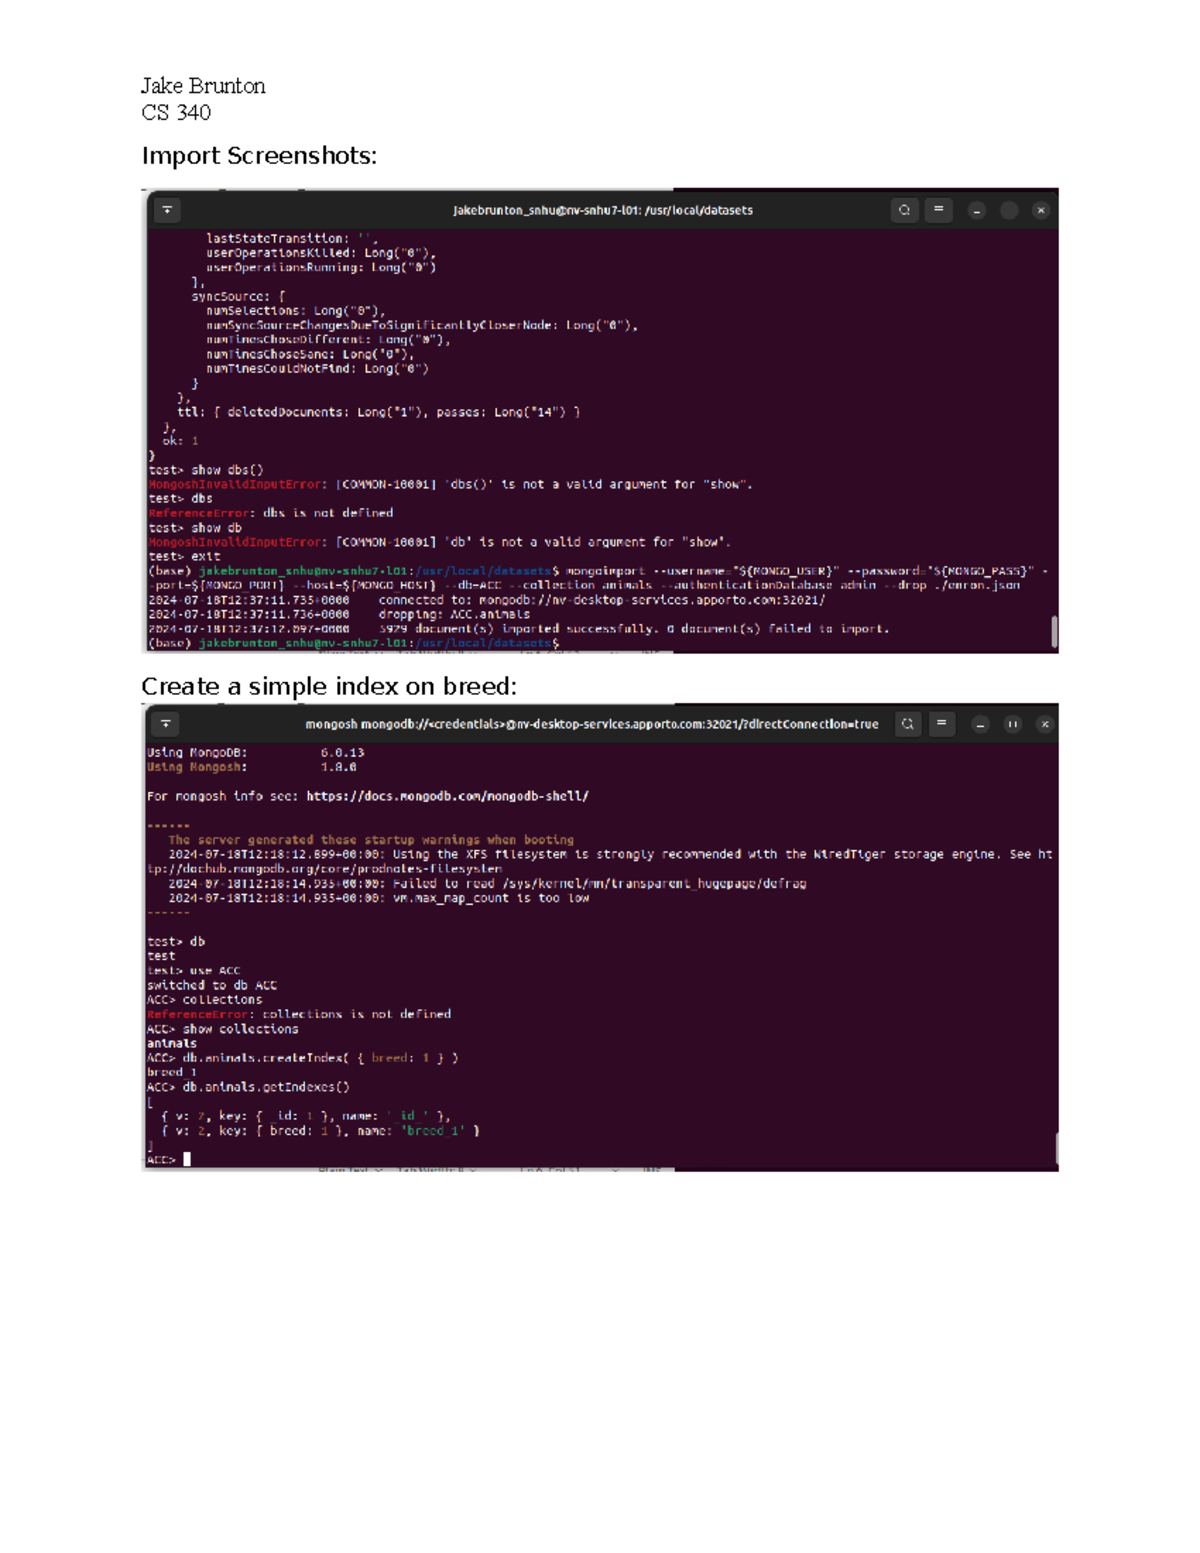Click the search icon in the top terminal

pos(904,210)
